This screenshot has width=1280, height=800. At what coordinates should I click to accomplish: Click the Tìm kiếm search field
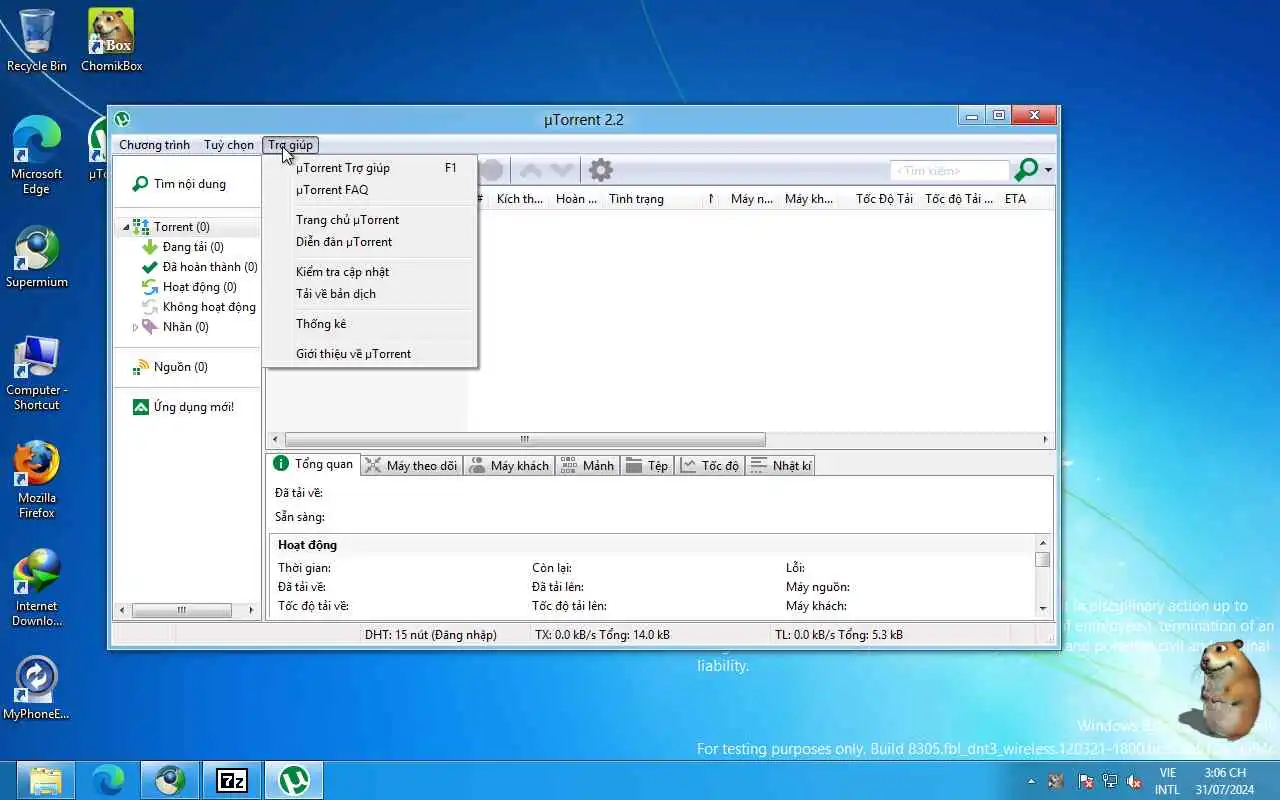click(950, 171)
